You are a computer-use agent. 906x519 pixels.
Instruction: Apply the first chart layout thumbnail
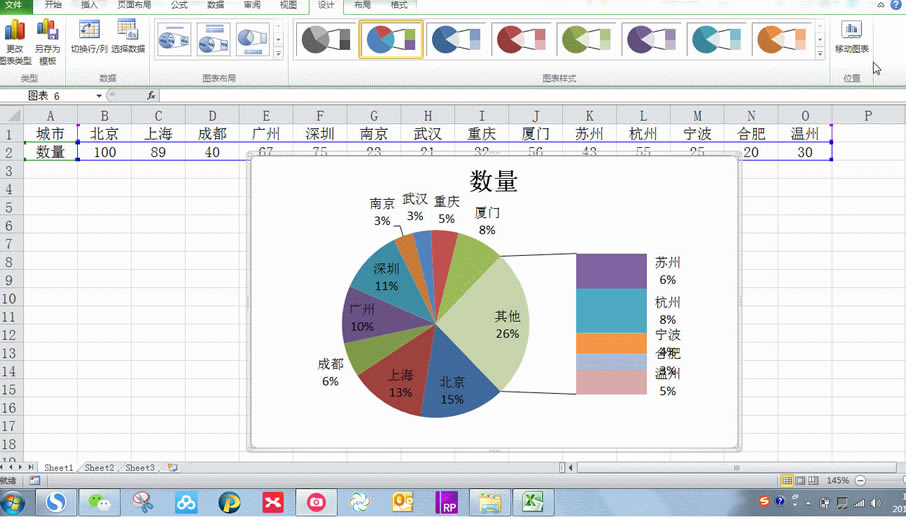tap(174, 39)
